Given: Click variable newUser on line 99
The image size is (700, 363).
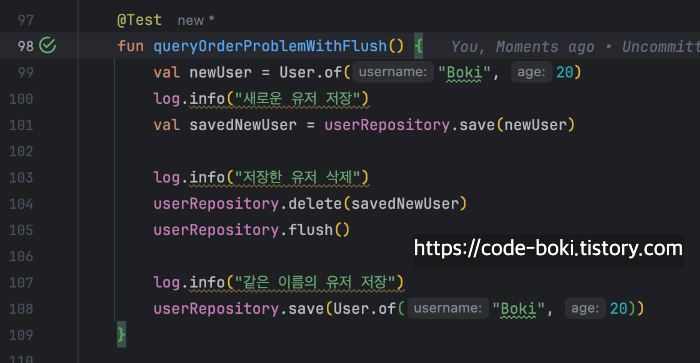Looking at the screenshot, I should click(x=221, y=72).
